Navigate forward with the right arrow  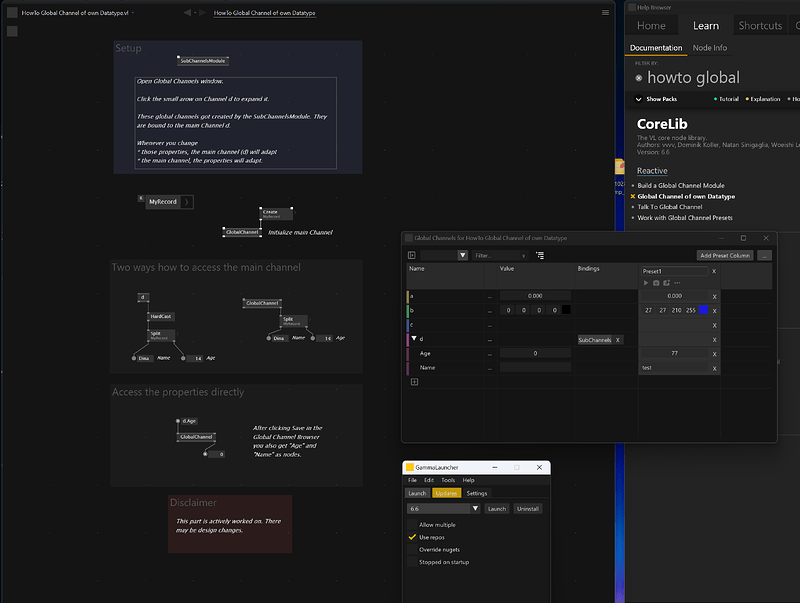pos(203,13)
